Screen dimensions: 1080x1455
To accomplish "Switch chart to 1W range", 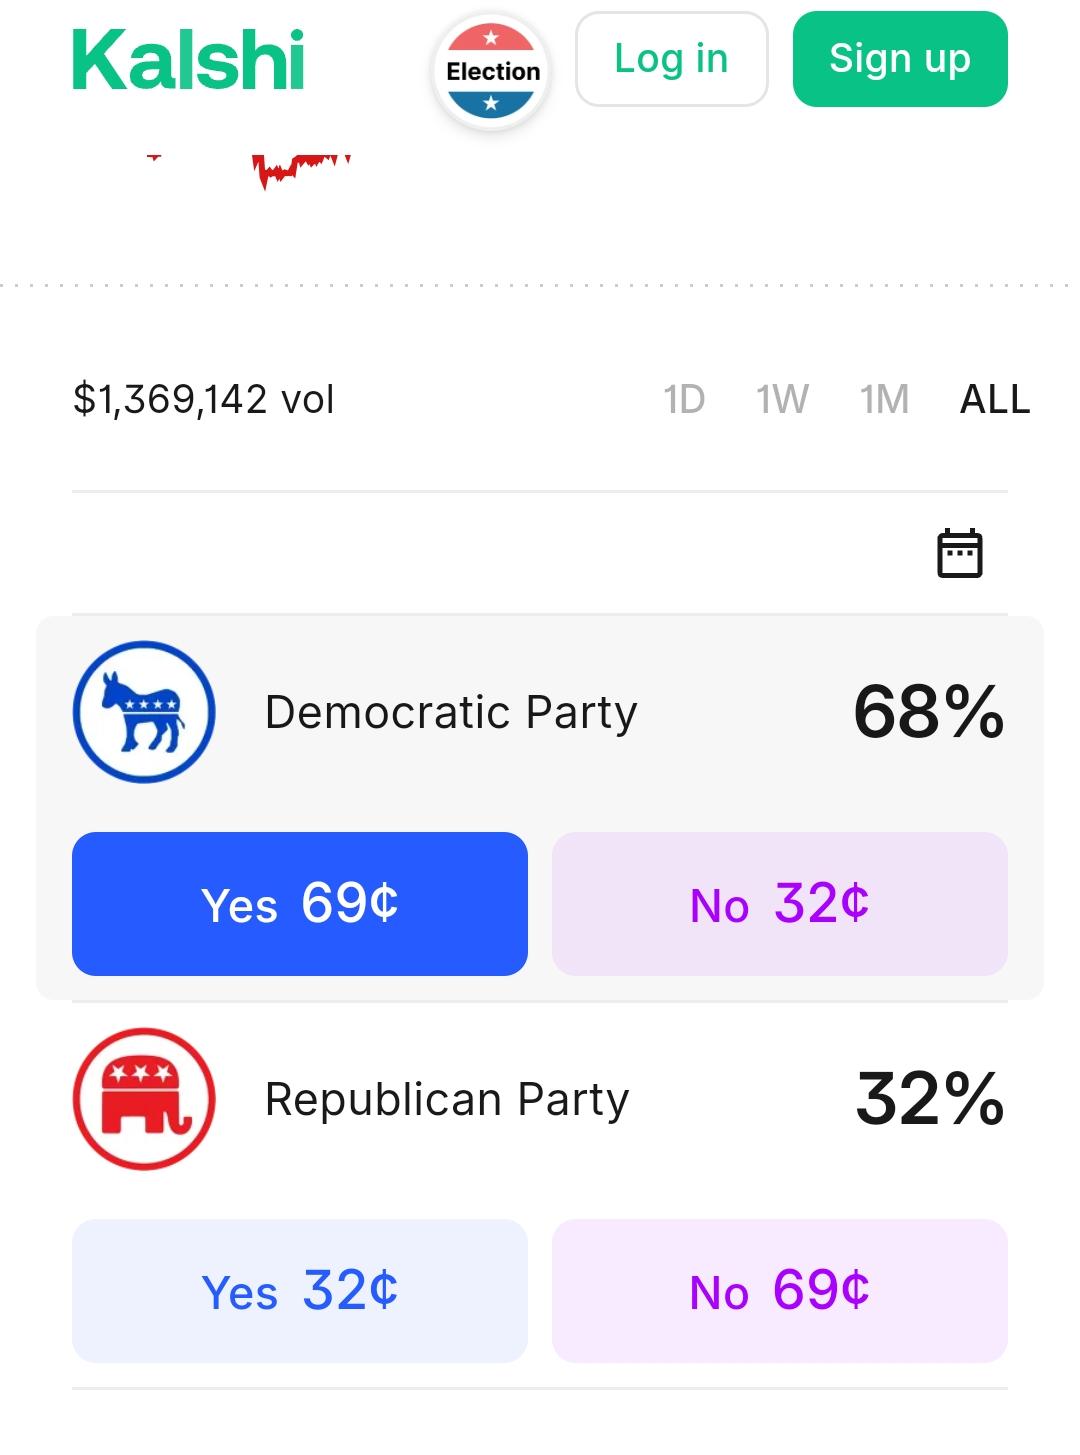I will coord(782,400).
